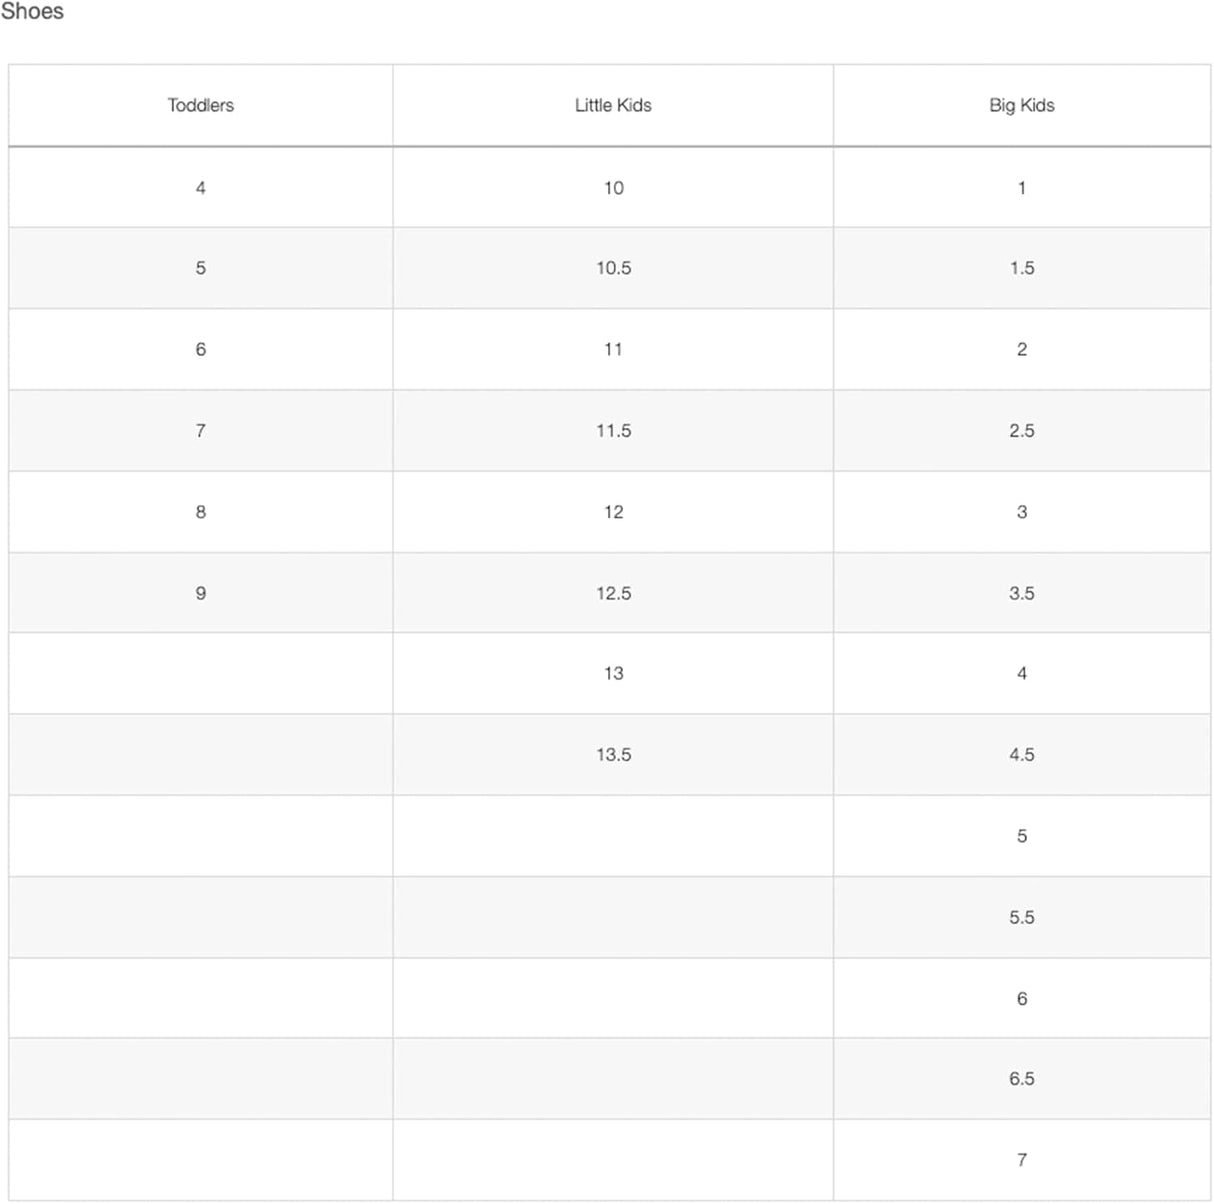Image resolution: width=1214 pixels, height=1204 pixels.
Task: Click the Toddlers column header
Action: coord(200,105)
